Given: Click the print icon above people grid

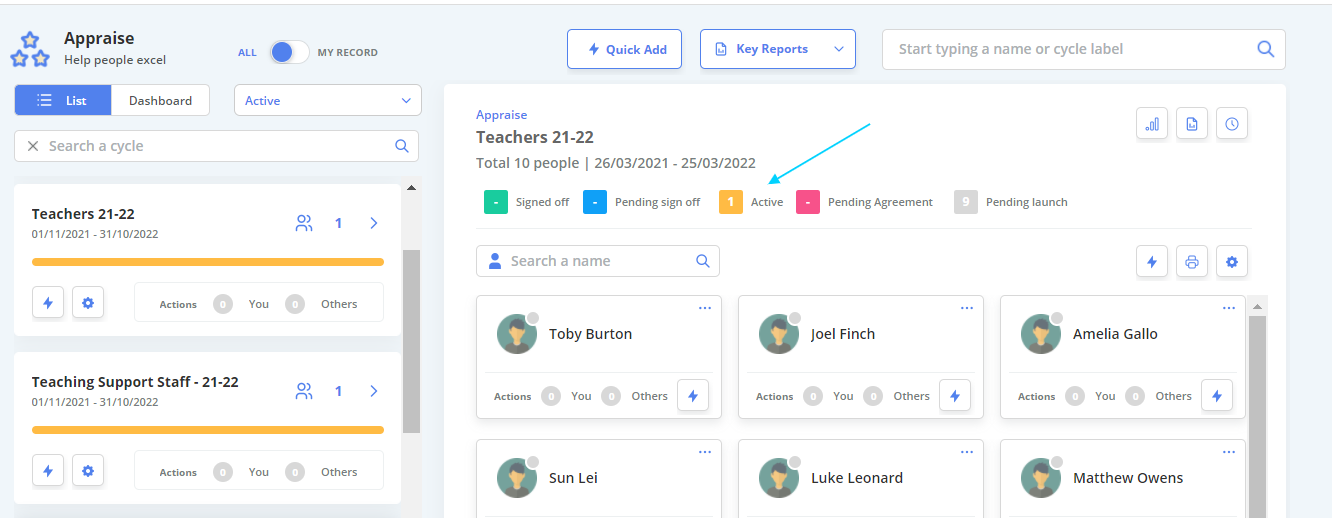Looking at the screenshot, I should click(x=1192, y=262).
